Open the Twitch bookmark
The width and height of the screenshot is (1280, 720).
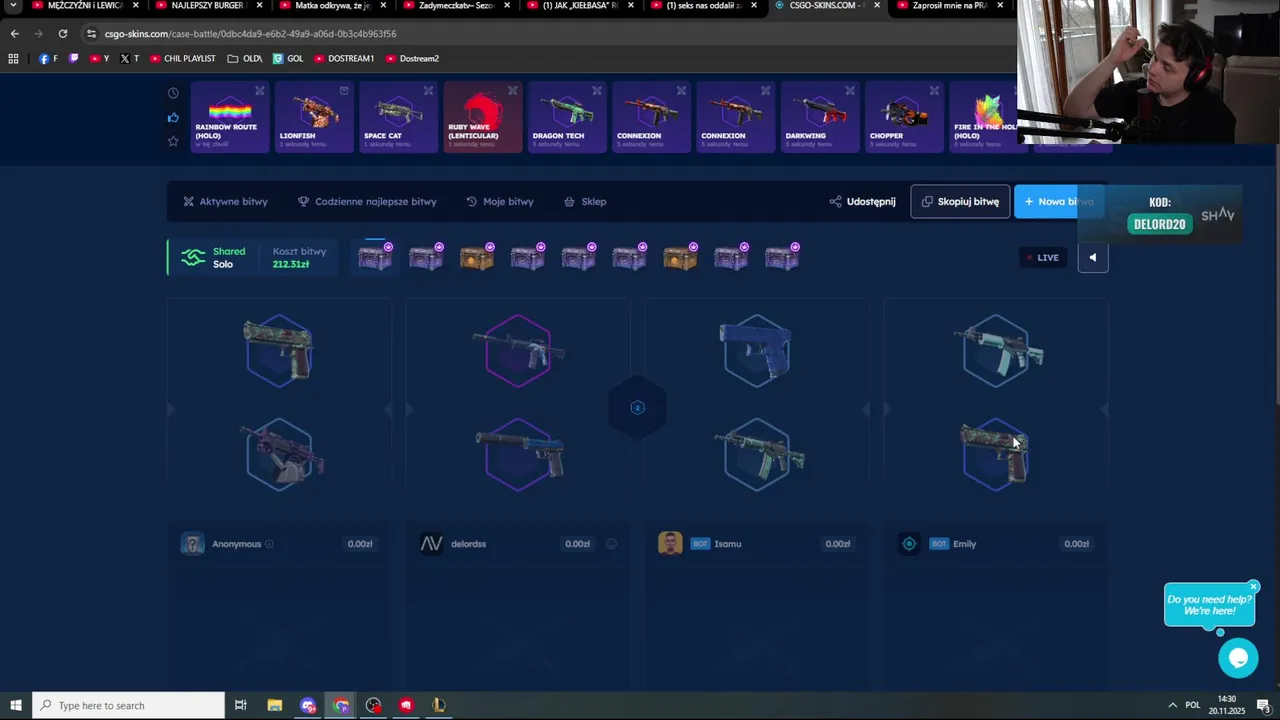click(x=73, y=58)
